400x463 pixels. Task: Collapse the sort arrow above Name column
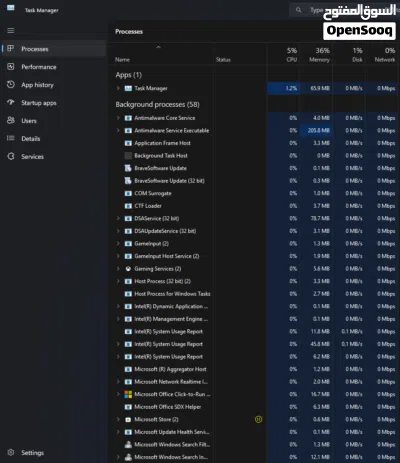(x=158, y=47)
